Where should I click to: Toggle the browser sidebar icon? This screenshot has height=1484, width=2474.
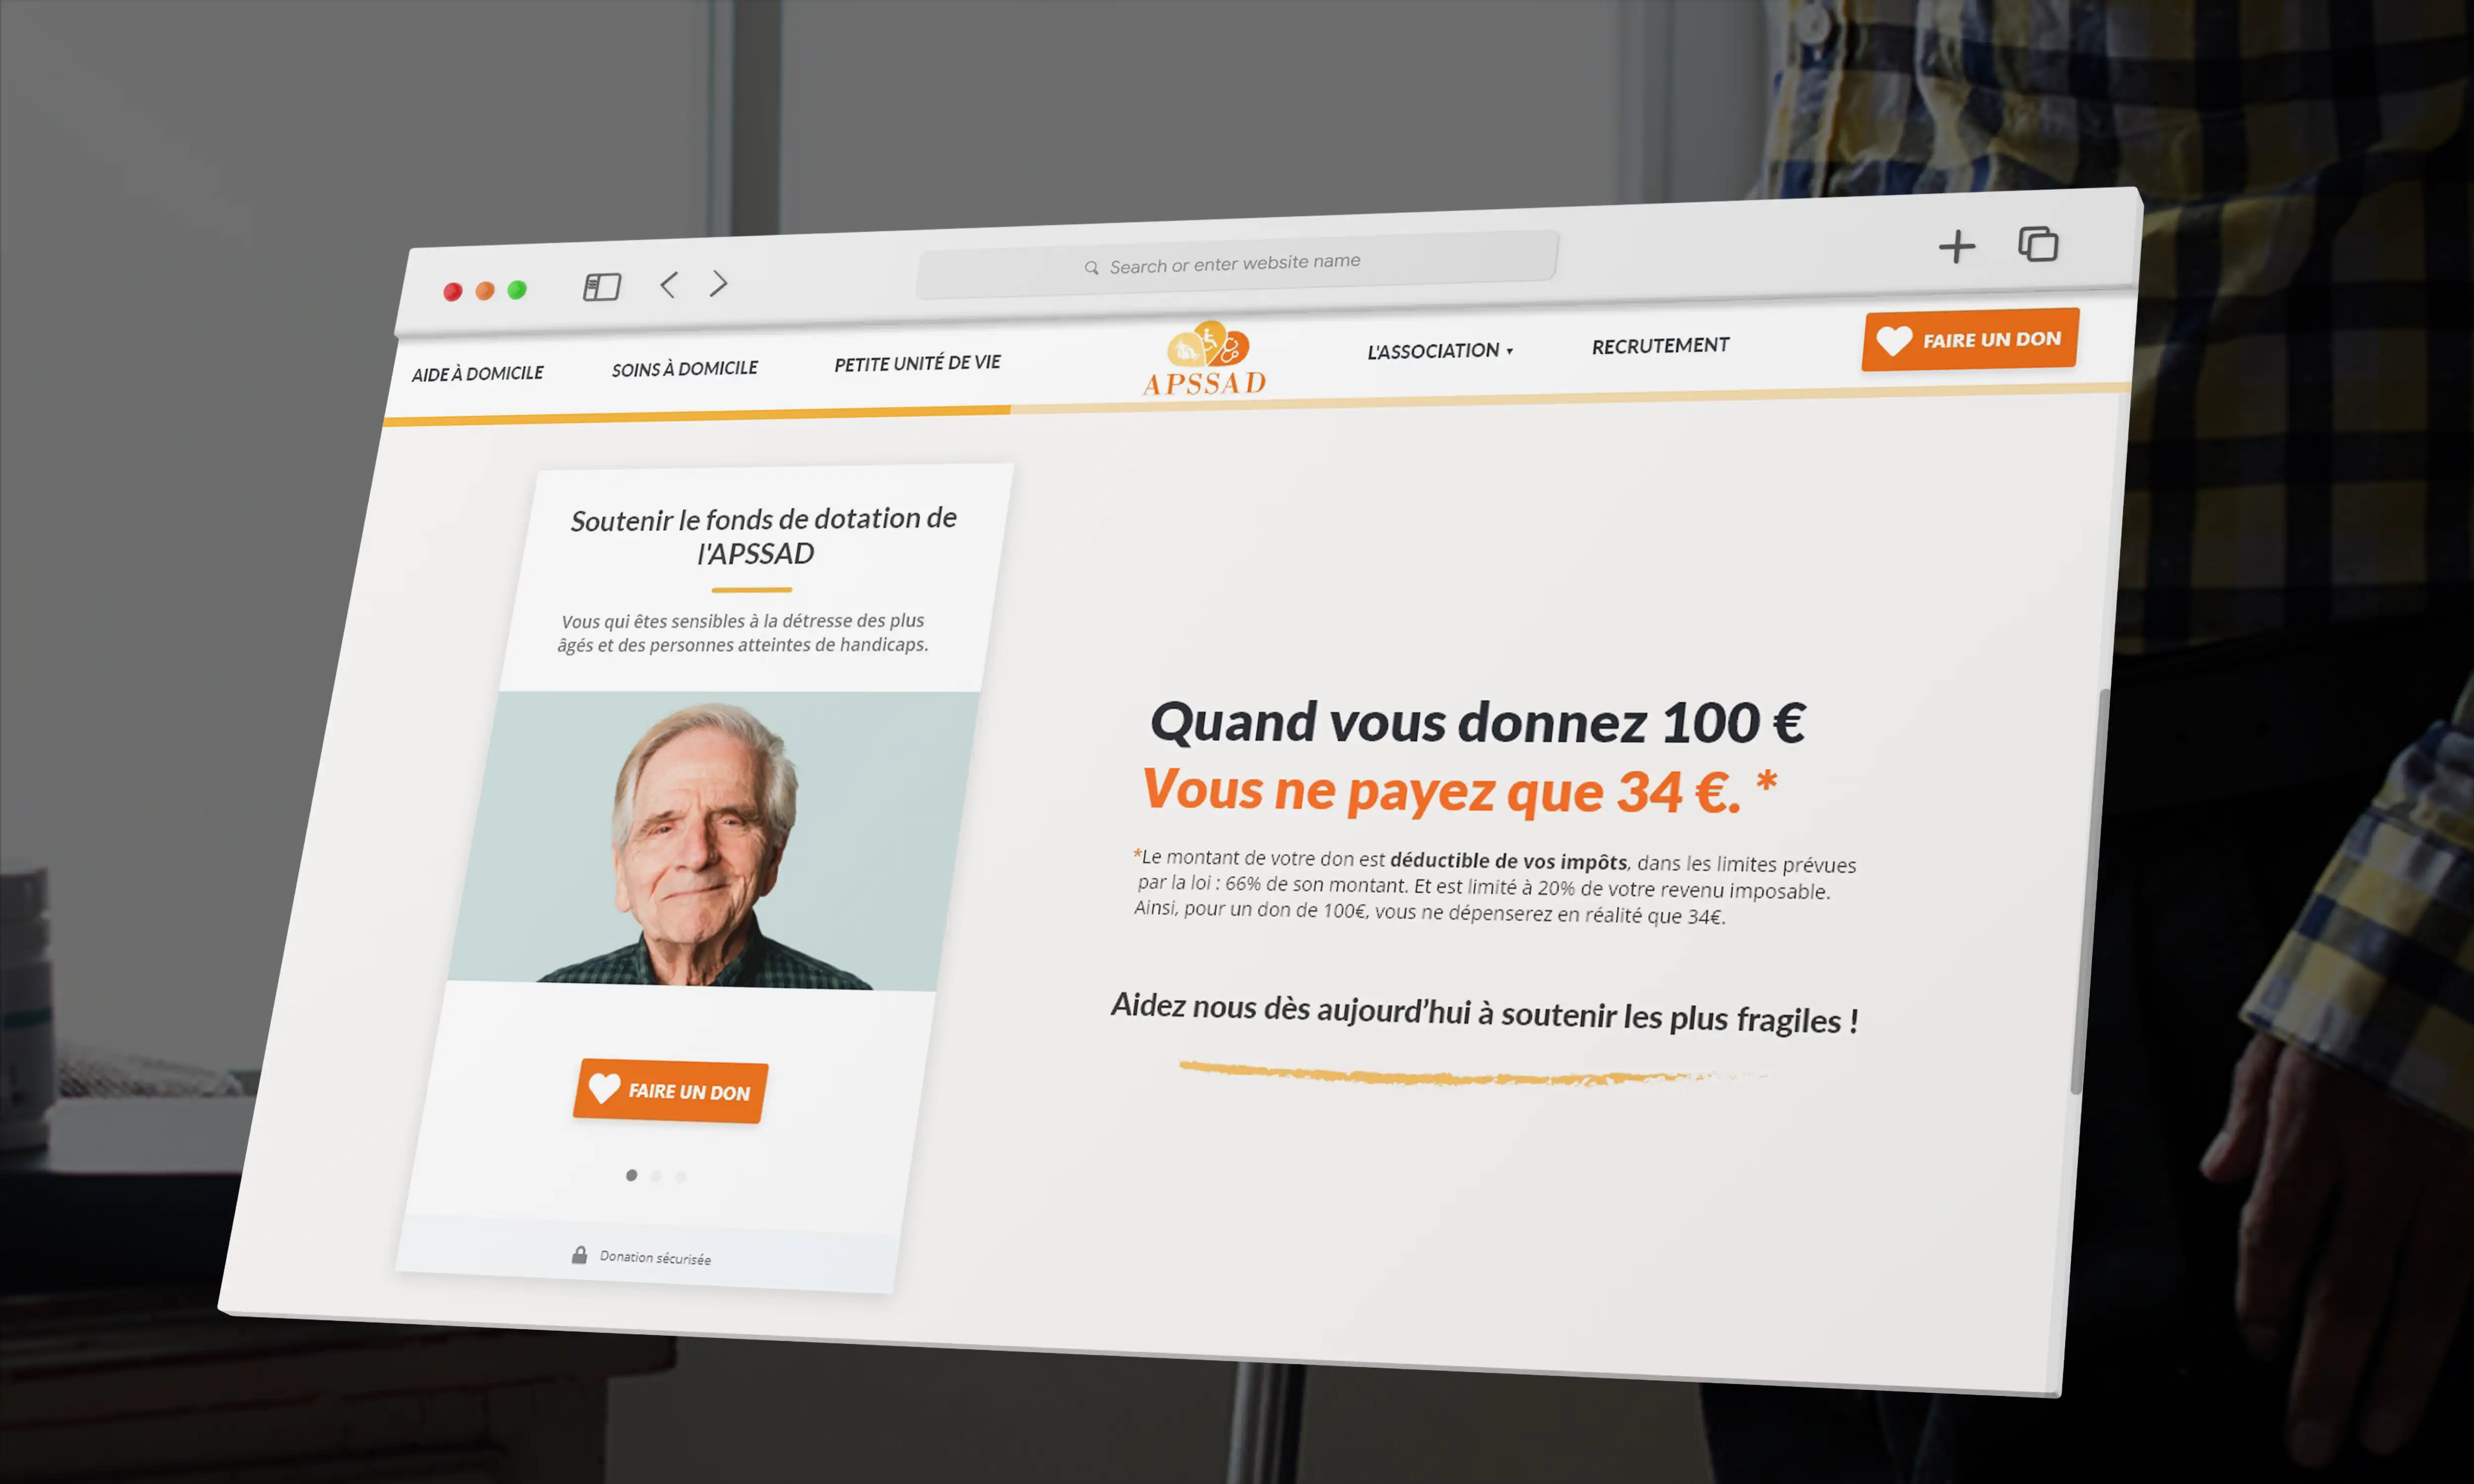[602, 287]
